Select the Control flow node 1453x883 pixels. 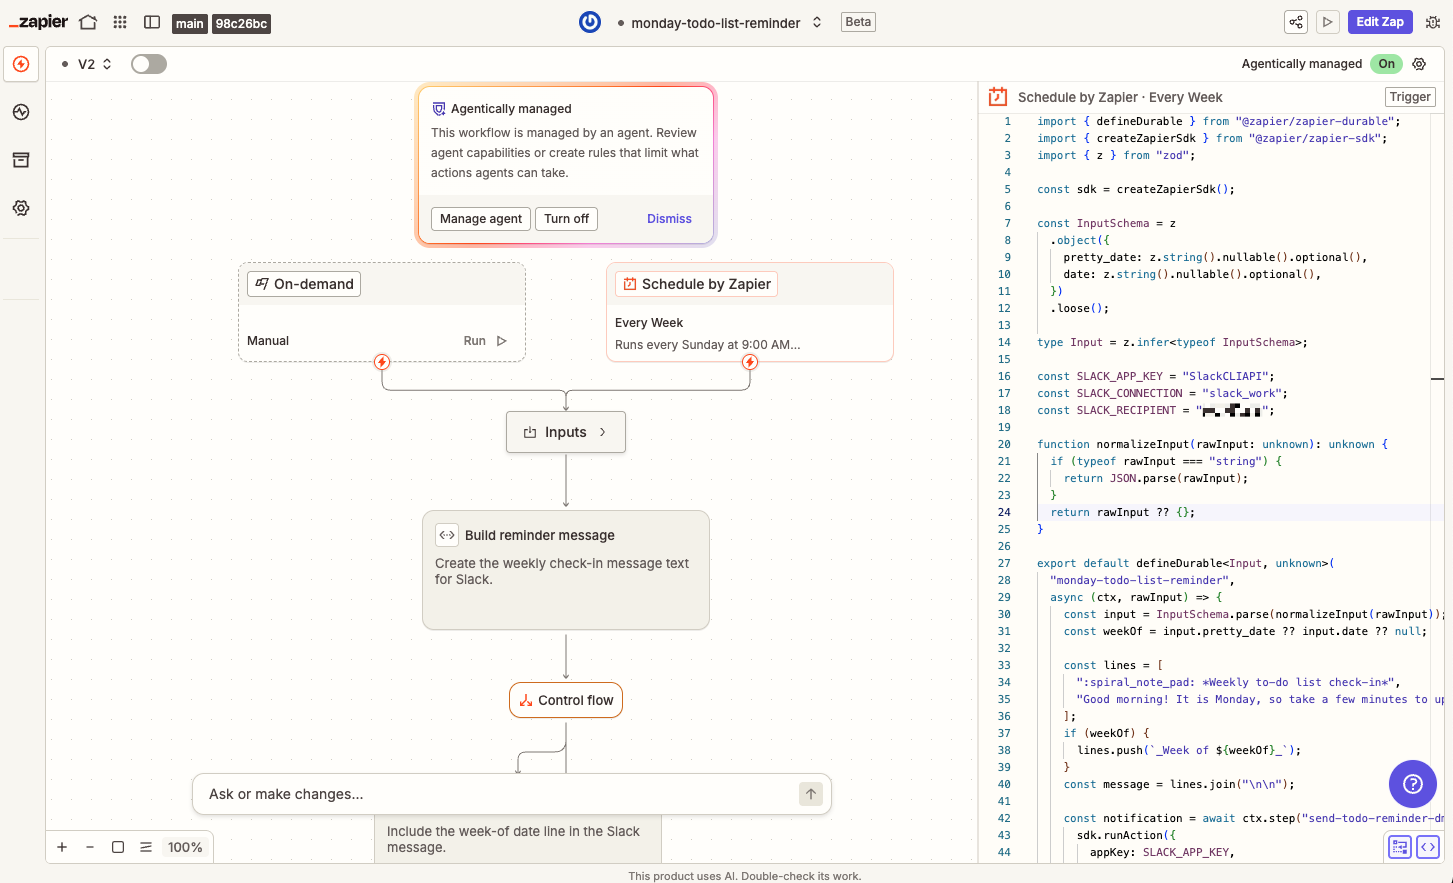[566, 700]
